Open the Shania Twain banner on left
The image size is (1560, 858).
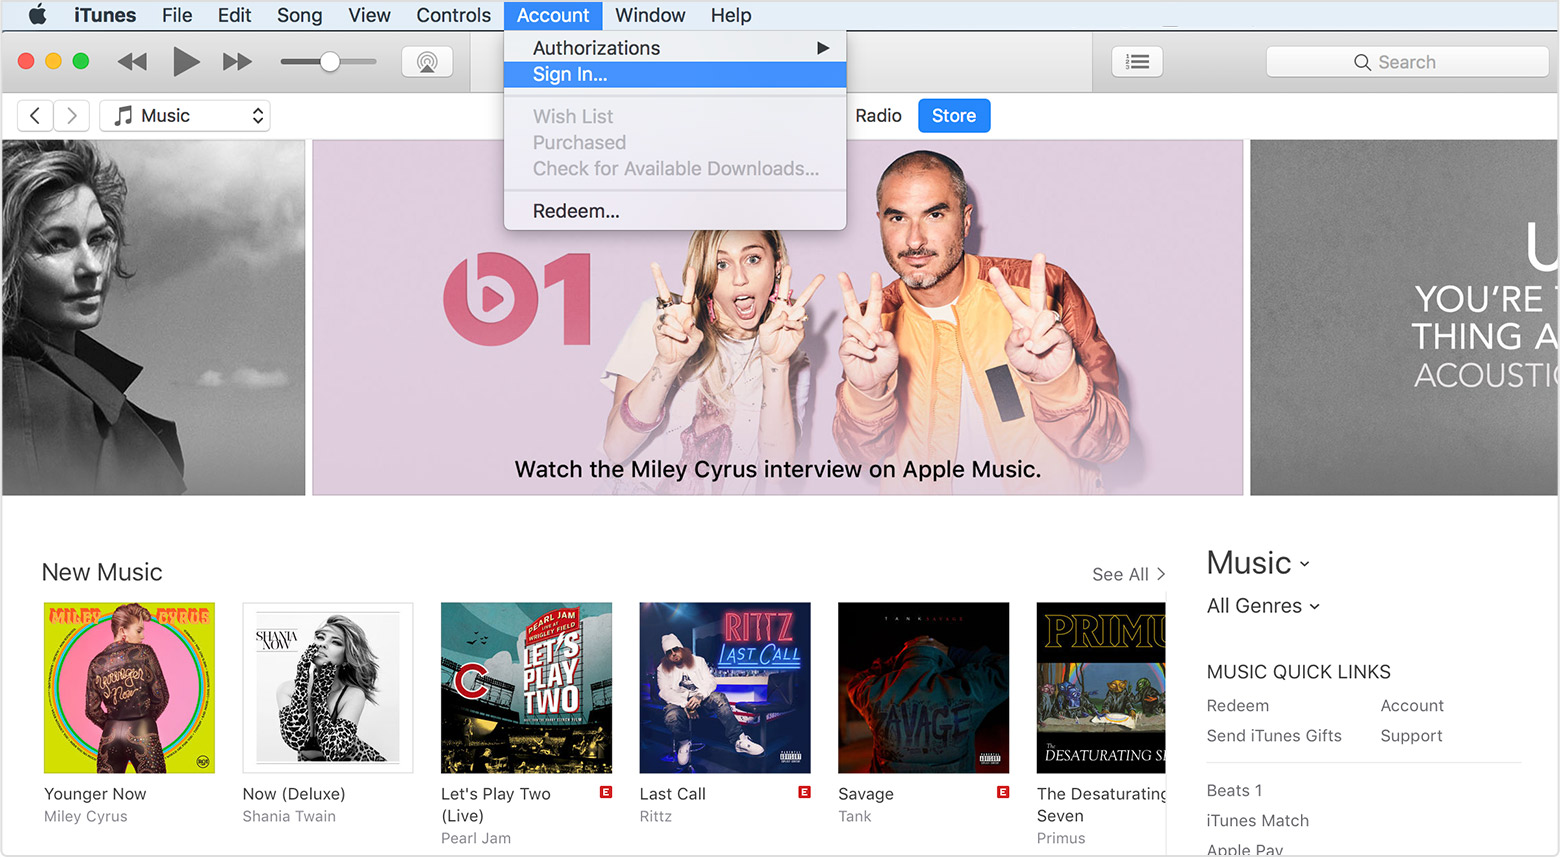click(153, 318)
